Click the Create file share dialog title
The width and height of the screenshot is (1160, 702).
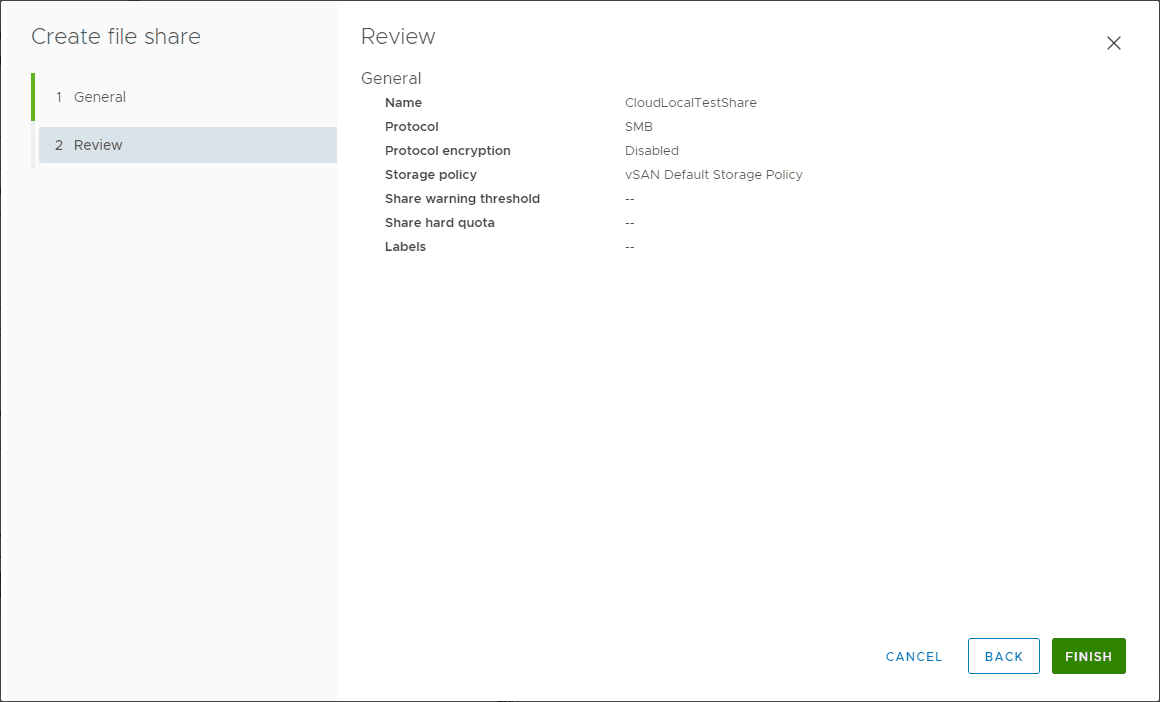(x=114, y=36)
